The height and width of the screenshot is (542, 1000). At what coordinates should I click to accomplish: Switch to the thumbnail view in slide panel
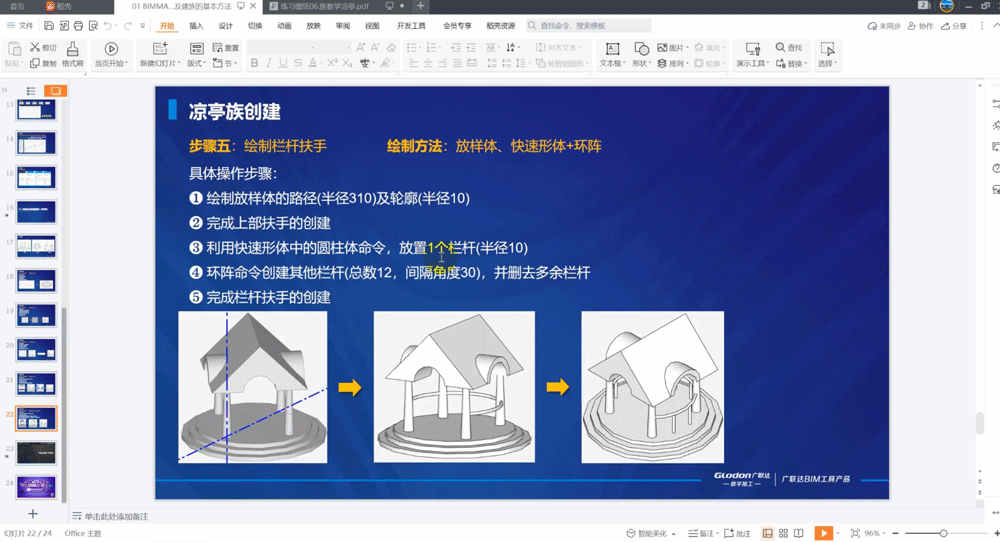[56, 91]
